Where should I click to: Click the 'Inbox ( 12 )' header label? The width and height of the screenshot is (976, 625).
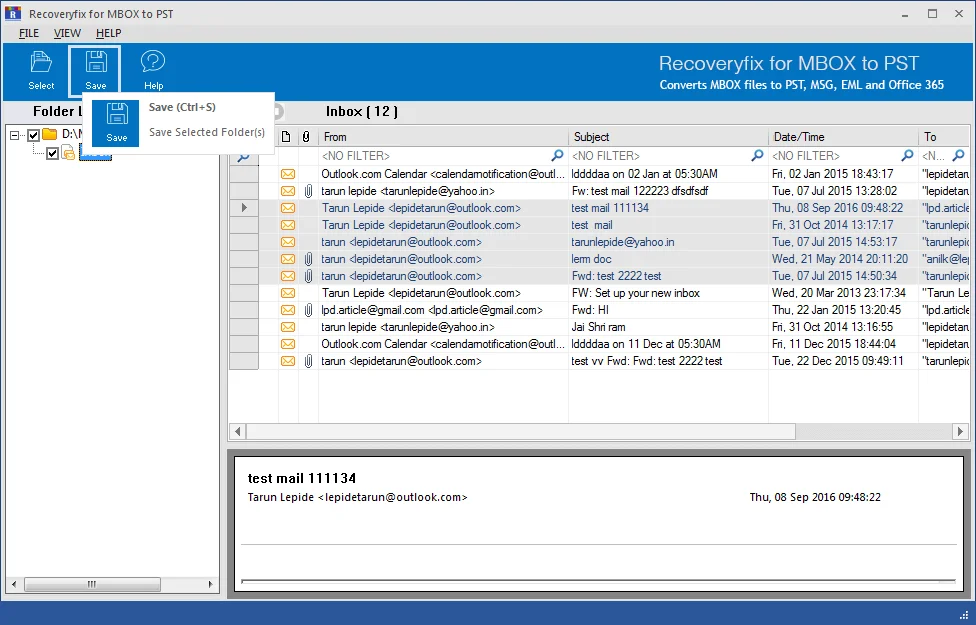[x=362, y=111]
